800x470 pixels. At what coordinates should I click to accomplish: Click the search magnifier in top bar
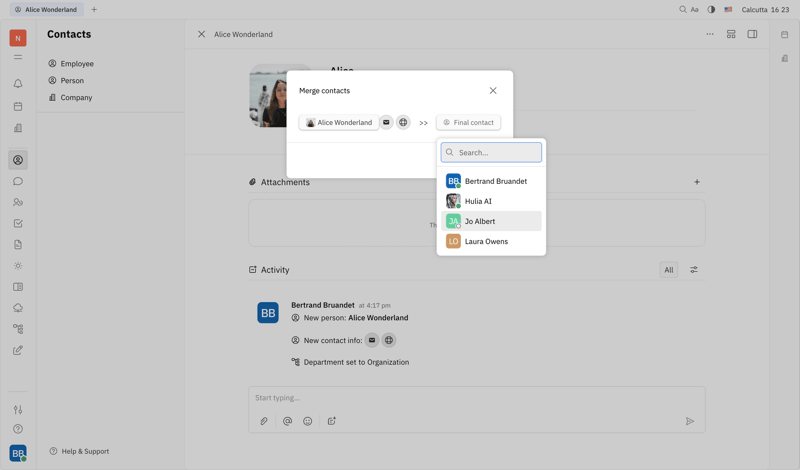(x=683, y=9)
